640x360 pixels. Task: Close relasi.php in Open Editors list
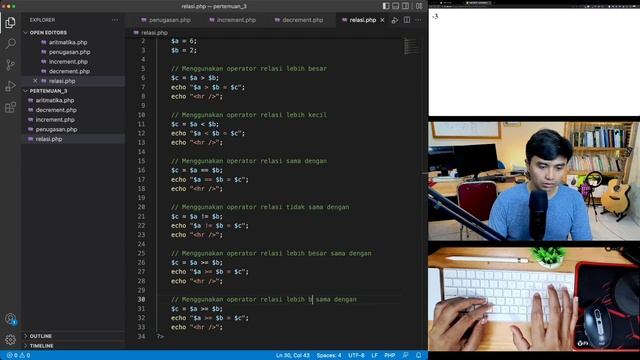coord(35,81)
